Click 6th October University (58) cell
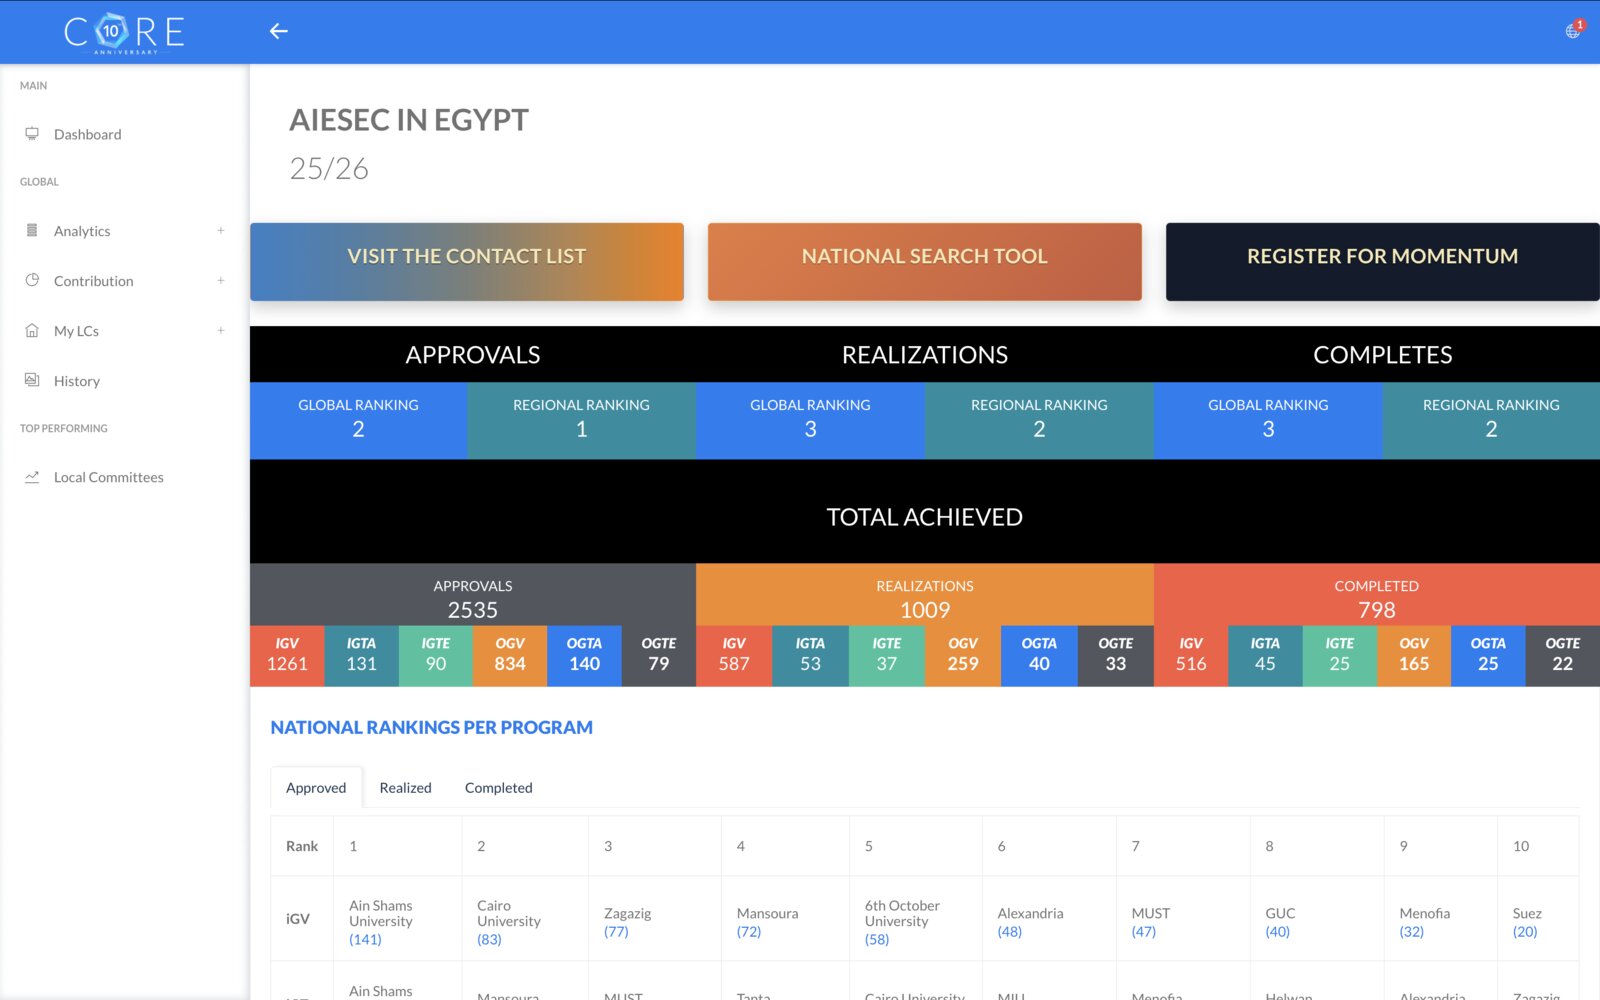This screenshot has width=1600, height=1000. point(916,919)
